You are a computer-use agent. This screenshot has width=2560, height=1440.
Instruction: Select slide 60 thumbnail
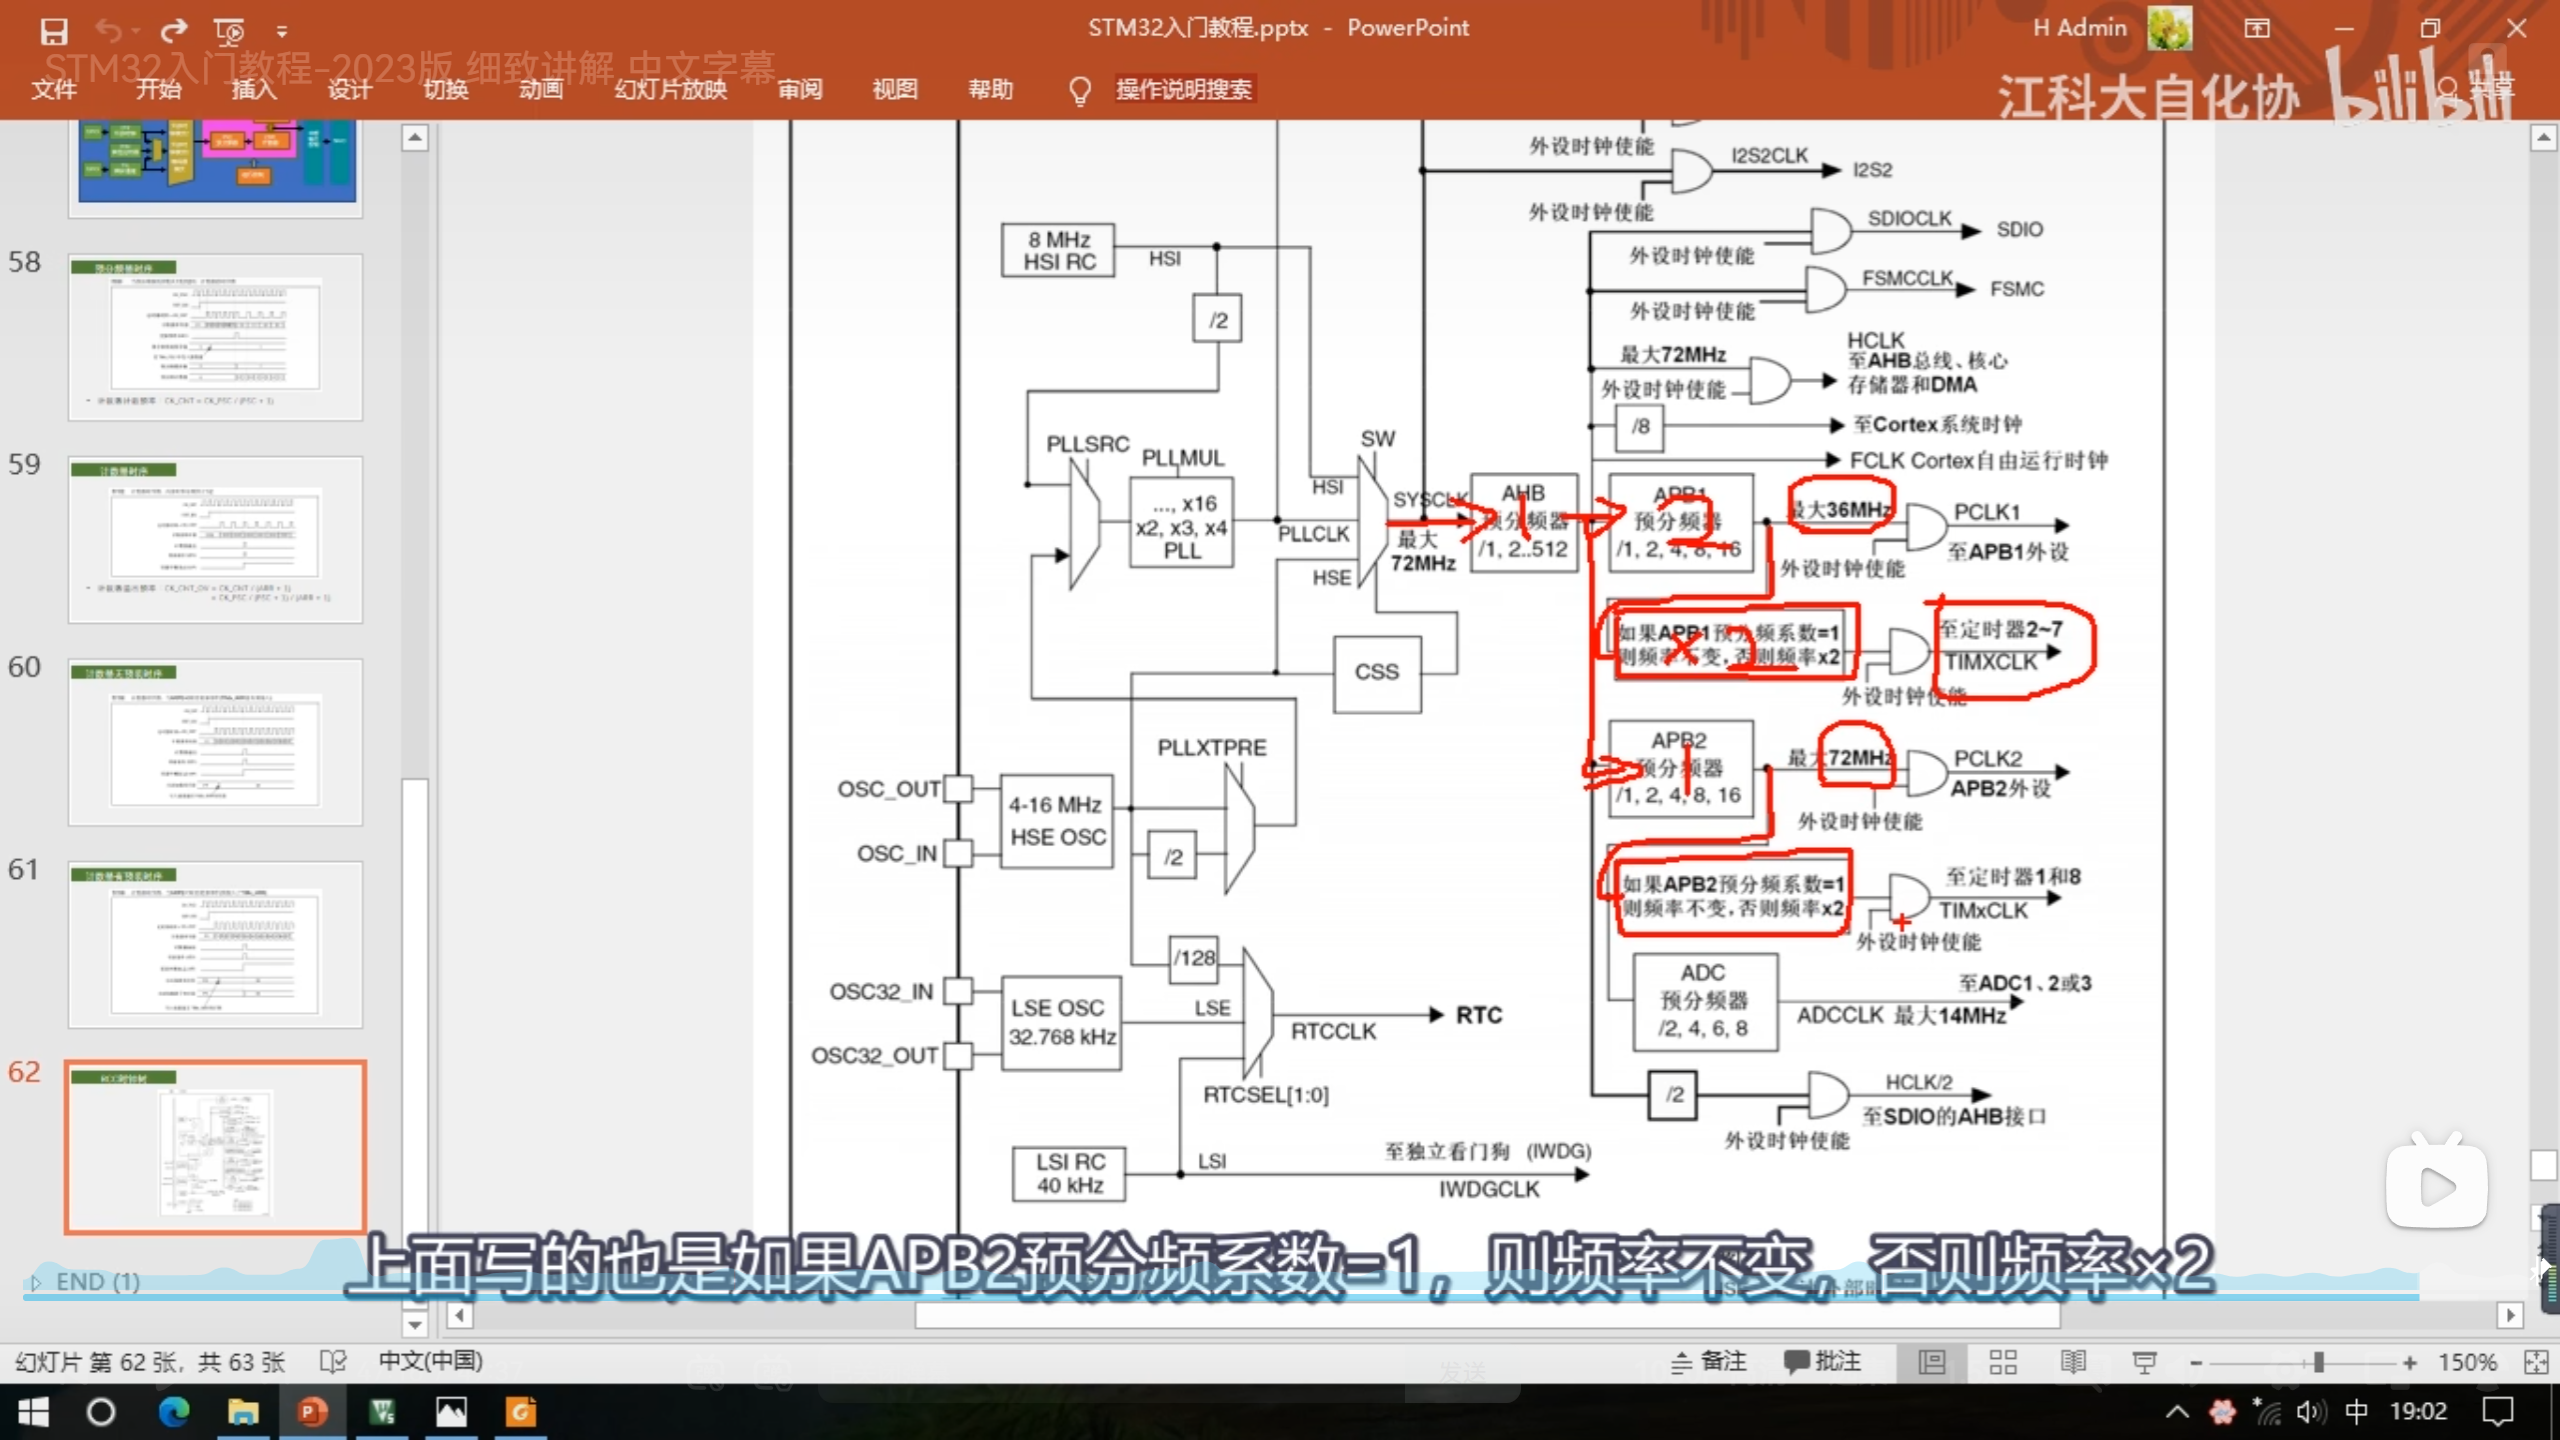click(215, 742)
